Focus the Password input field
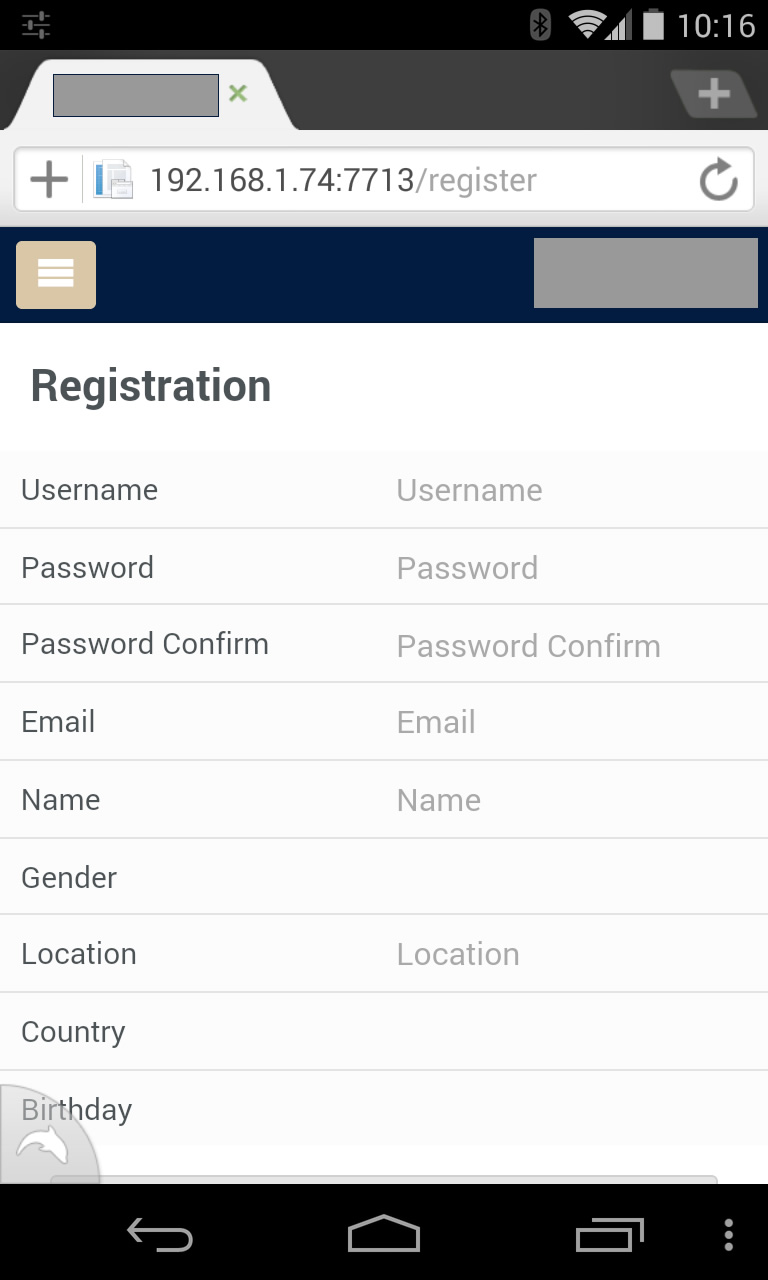This screenshot has height=1280, width=768. pyautogui.click(x=570, y=568)
